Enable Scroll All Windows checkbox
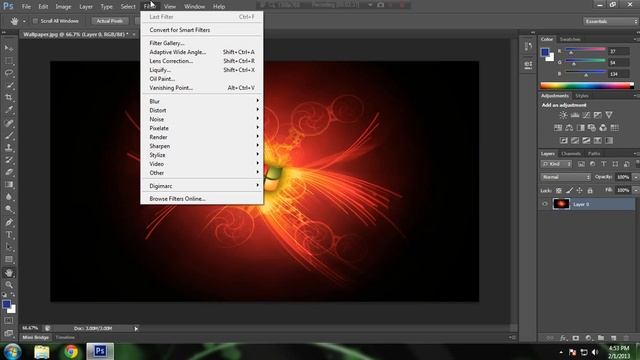640x360 pixels. click(36, 21)
